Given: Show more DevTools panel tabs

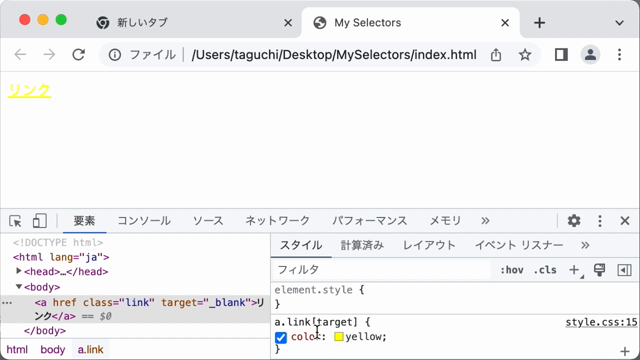Looking at the screenshot, I should [485, 221].
